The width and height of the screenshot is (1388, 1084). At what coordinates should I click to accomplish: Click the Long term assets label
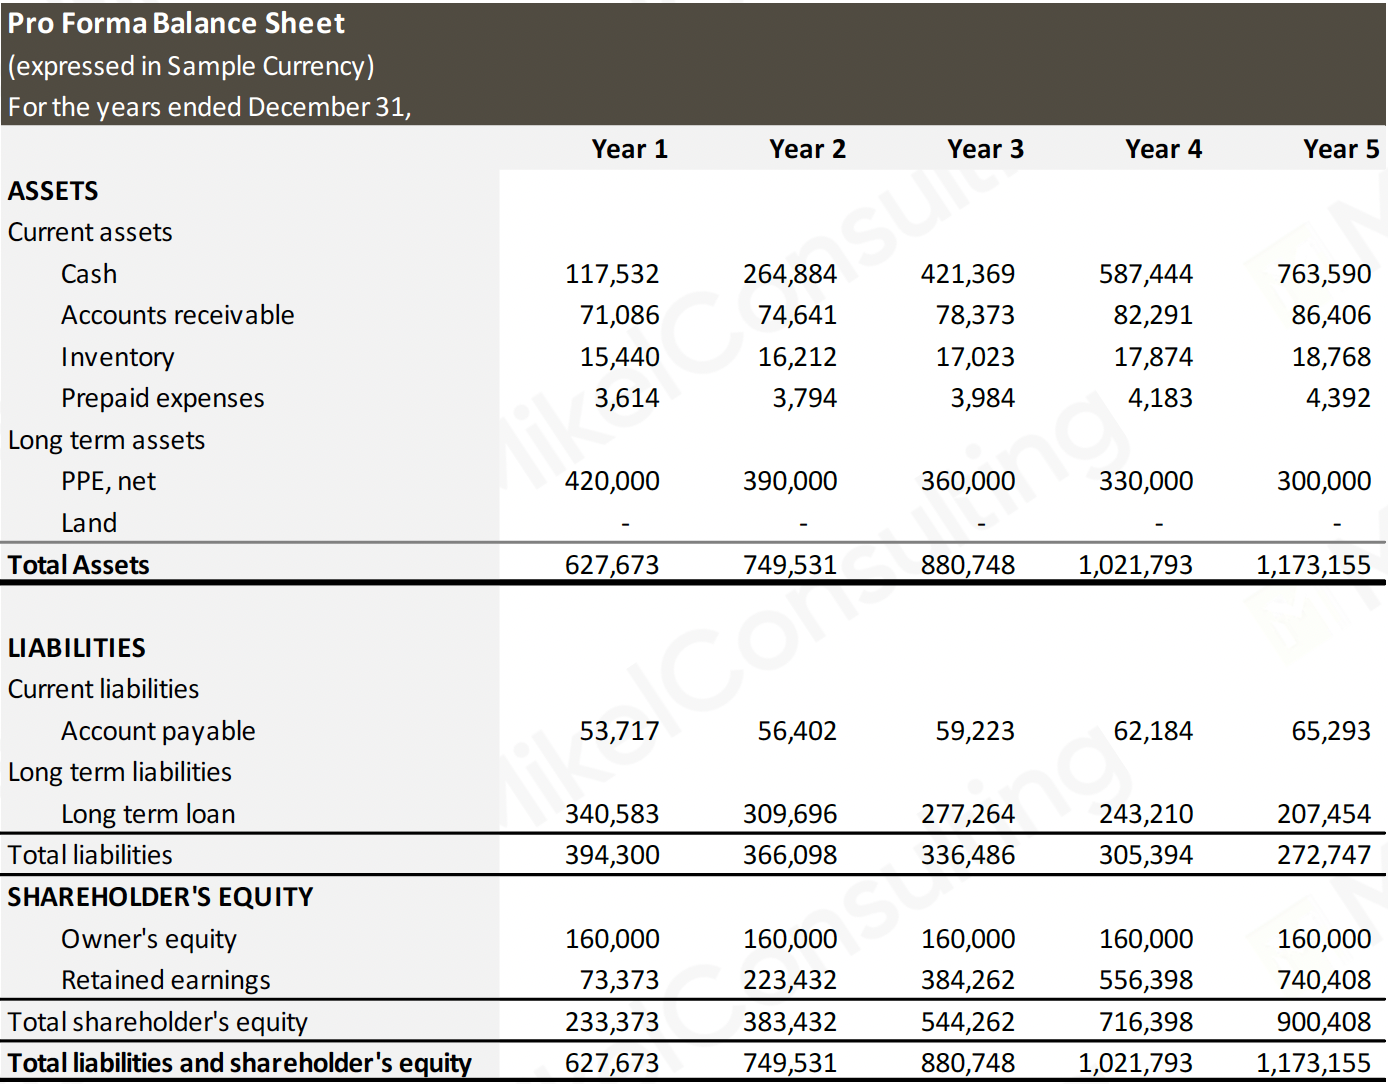click(x=106, y=440)
